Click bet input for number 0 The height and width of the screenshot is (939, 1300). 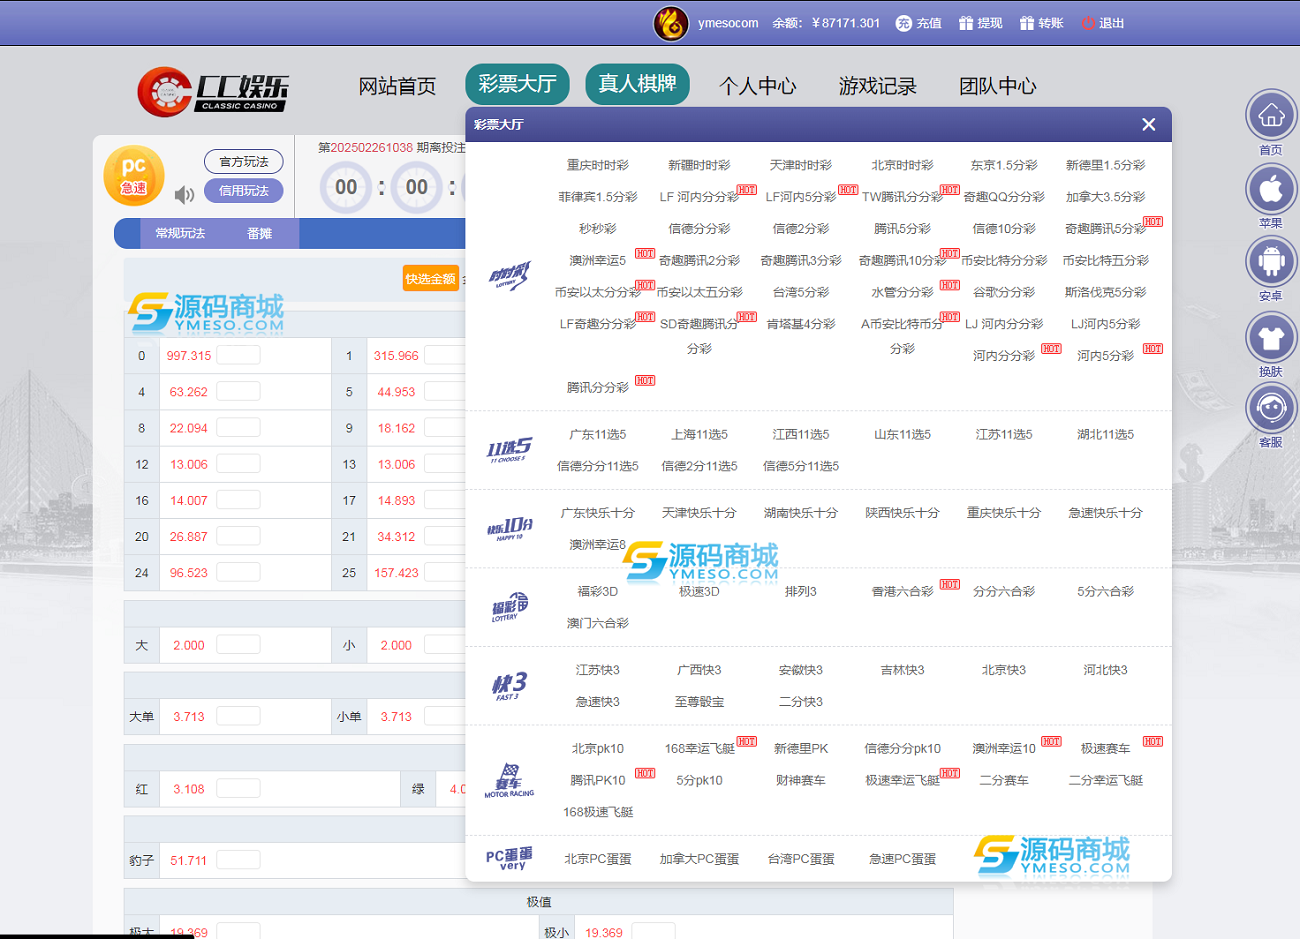[238, 355]
